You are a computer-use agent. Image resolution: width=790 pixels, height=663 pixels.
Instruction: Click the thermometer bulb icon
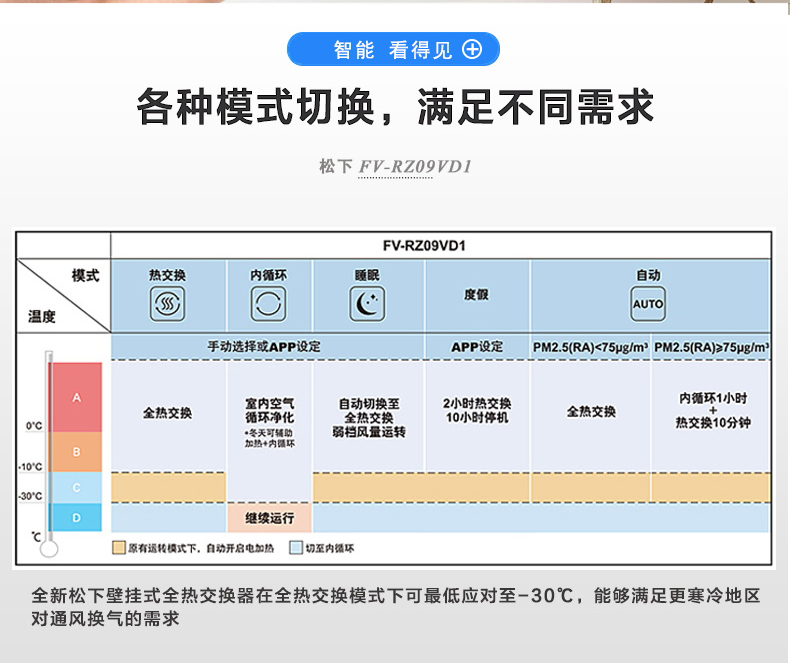coord(49,548)
